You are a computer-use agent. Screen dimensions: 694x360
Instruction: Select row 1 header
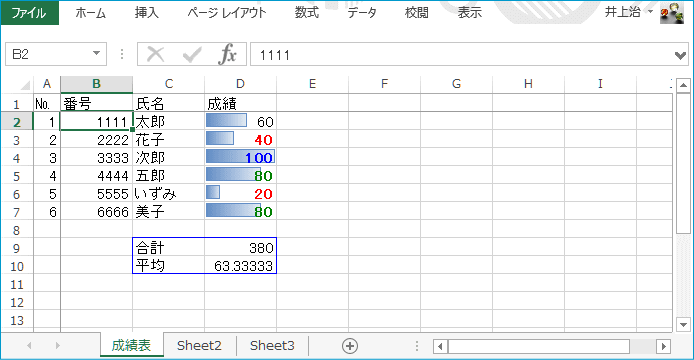click(16, 104)
